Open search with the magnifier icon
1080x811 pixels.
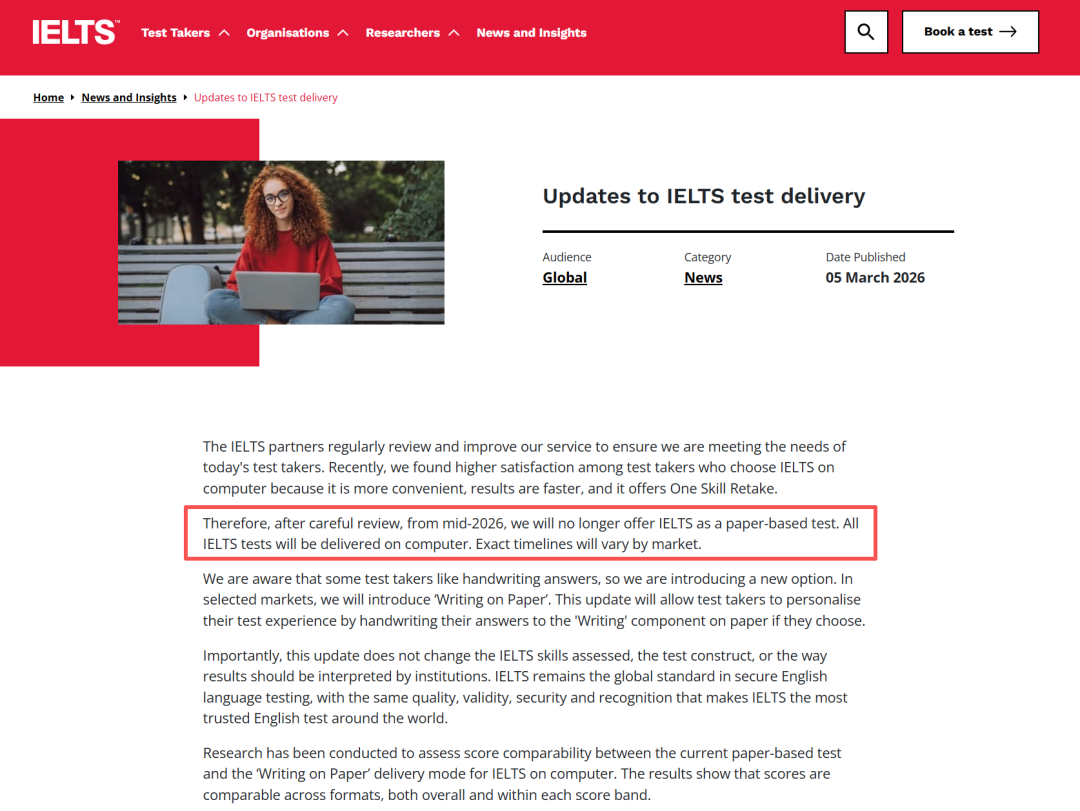(x=866, y=32)
